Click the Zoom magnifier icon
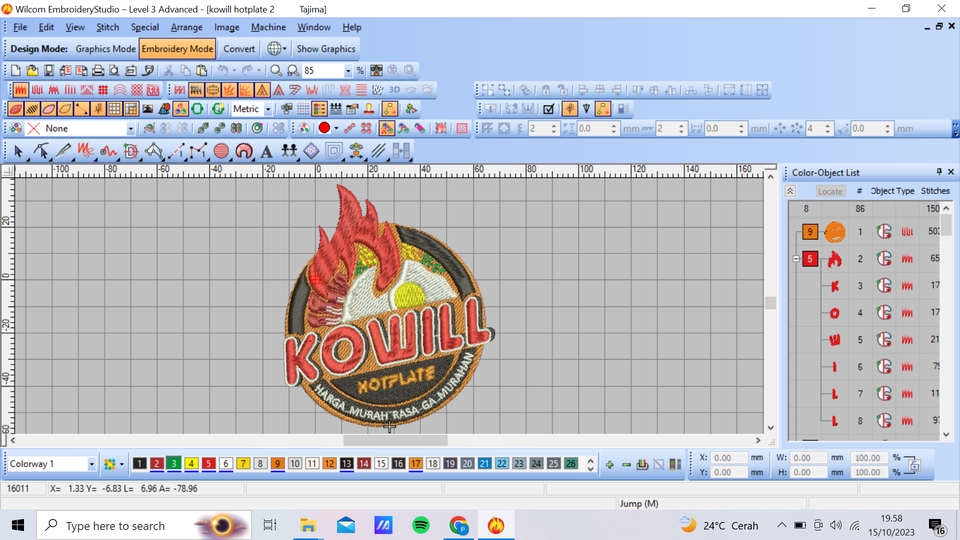The image size is (960, 540). 276,70
